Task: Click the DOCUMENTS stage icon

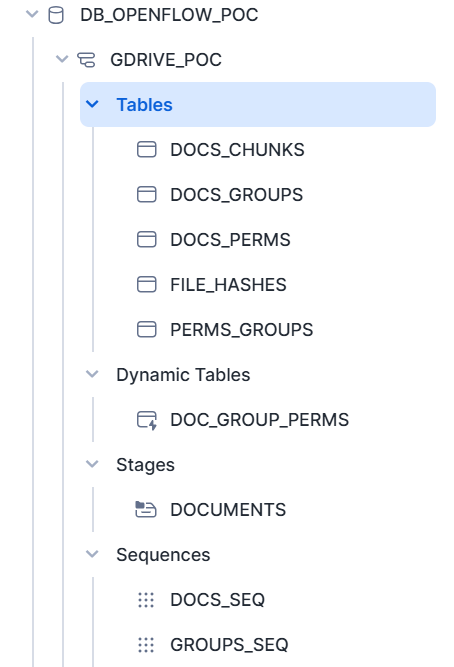Action: click(146, 510)
